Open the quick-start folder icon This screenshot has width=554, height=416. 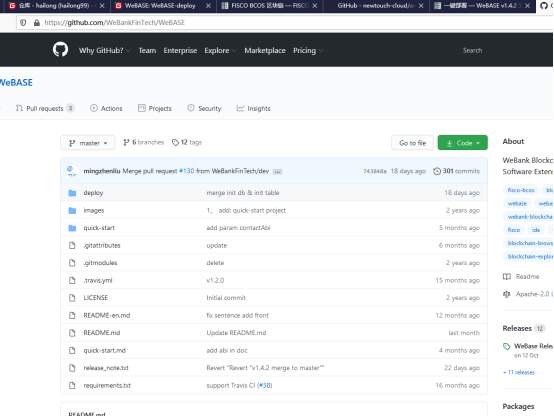point(72,228)
